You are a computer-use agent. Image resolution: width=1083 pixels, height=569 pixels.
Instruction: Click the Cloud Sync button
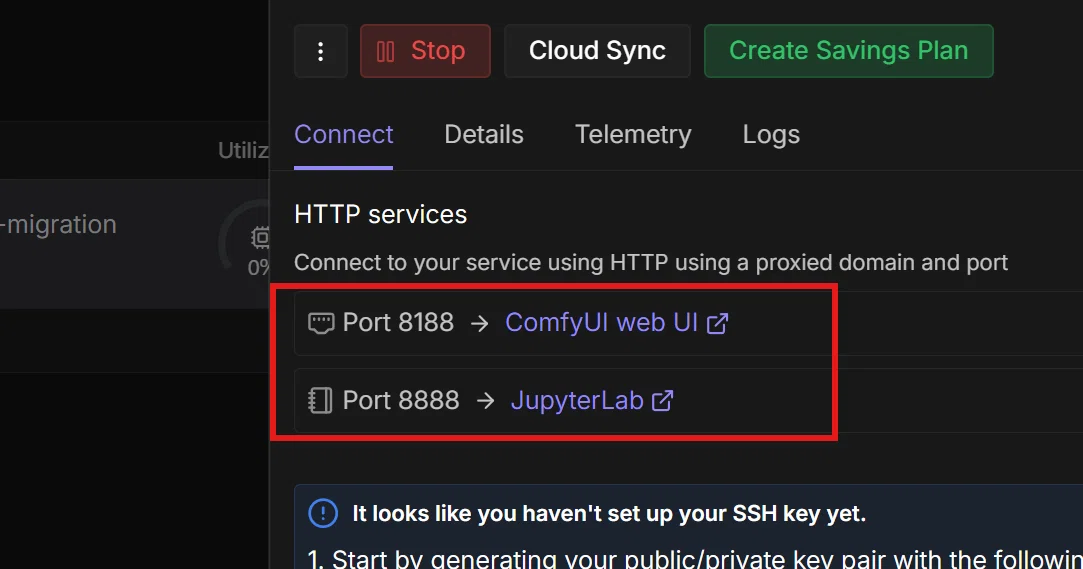(597, 51)
